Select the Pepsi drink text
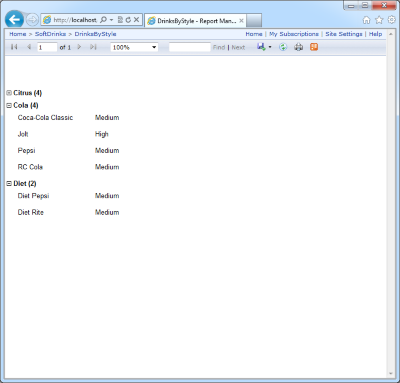The width and height of the screenshot is (400, 383). pyautogui.click(x=26, y=151)
